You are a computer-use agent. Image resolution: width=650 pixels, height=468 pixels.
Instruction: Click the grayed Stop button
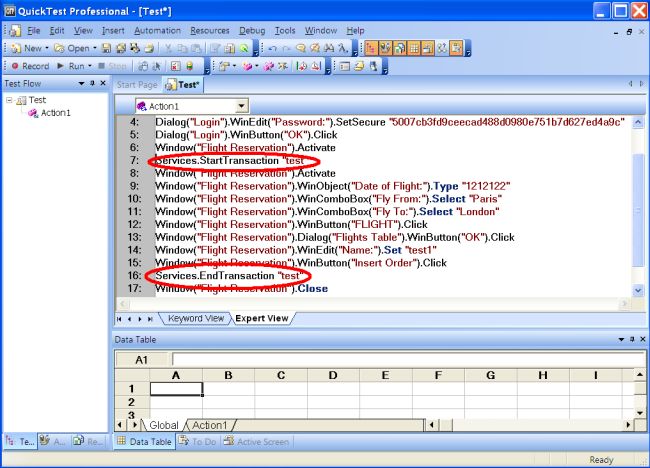click(x=112, y=66)
